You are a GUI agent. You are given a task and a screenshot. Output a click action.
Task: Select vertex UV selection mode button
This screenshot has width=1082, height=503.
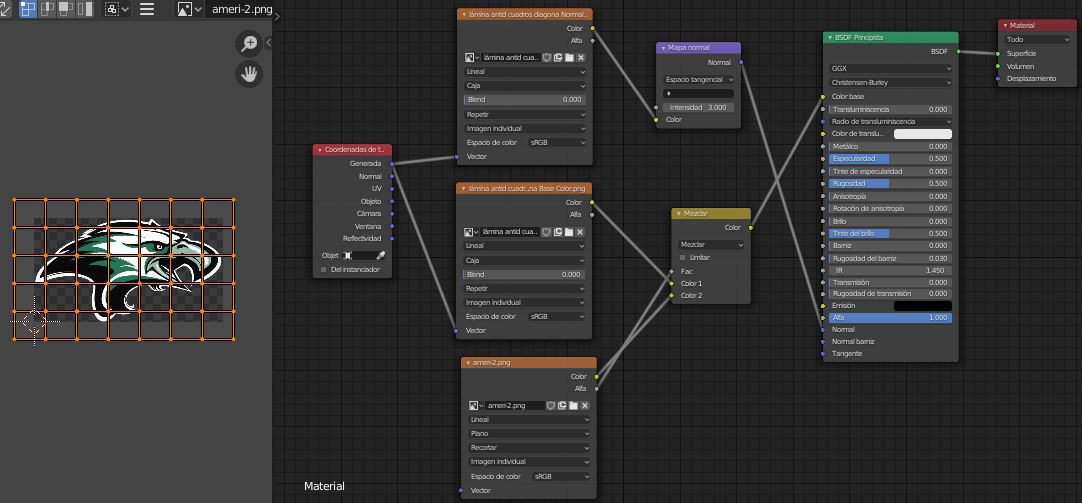[x=28, y=9]
